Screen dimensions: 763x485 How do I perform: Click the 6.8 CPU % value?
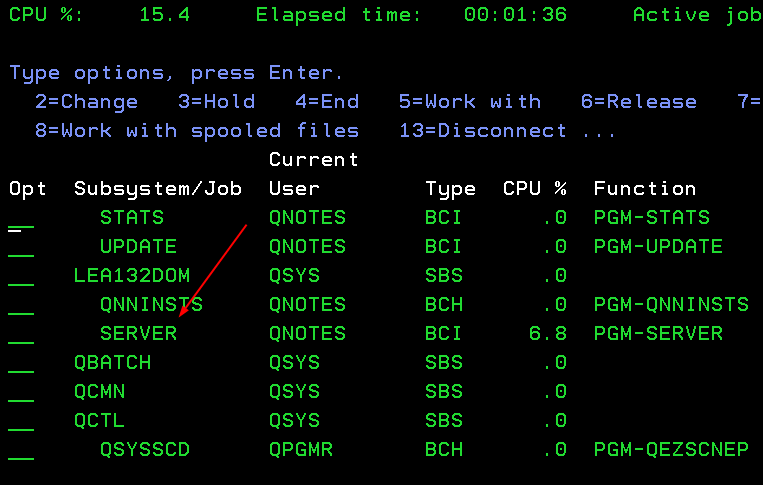coord(548,334)
